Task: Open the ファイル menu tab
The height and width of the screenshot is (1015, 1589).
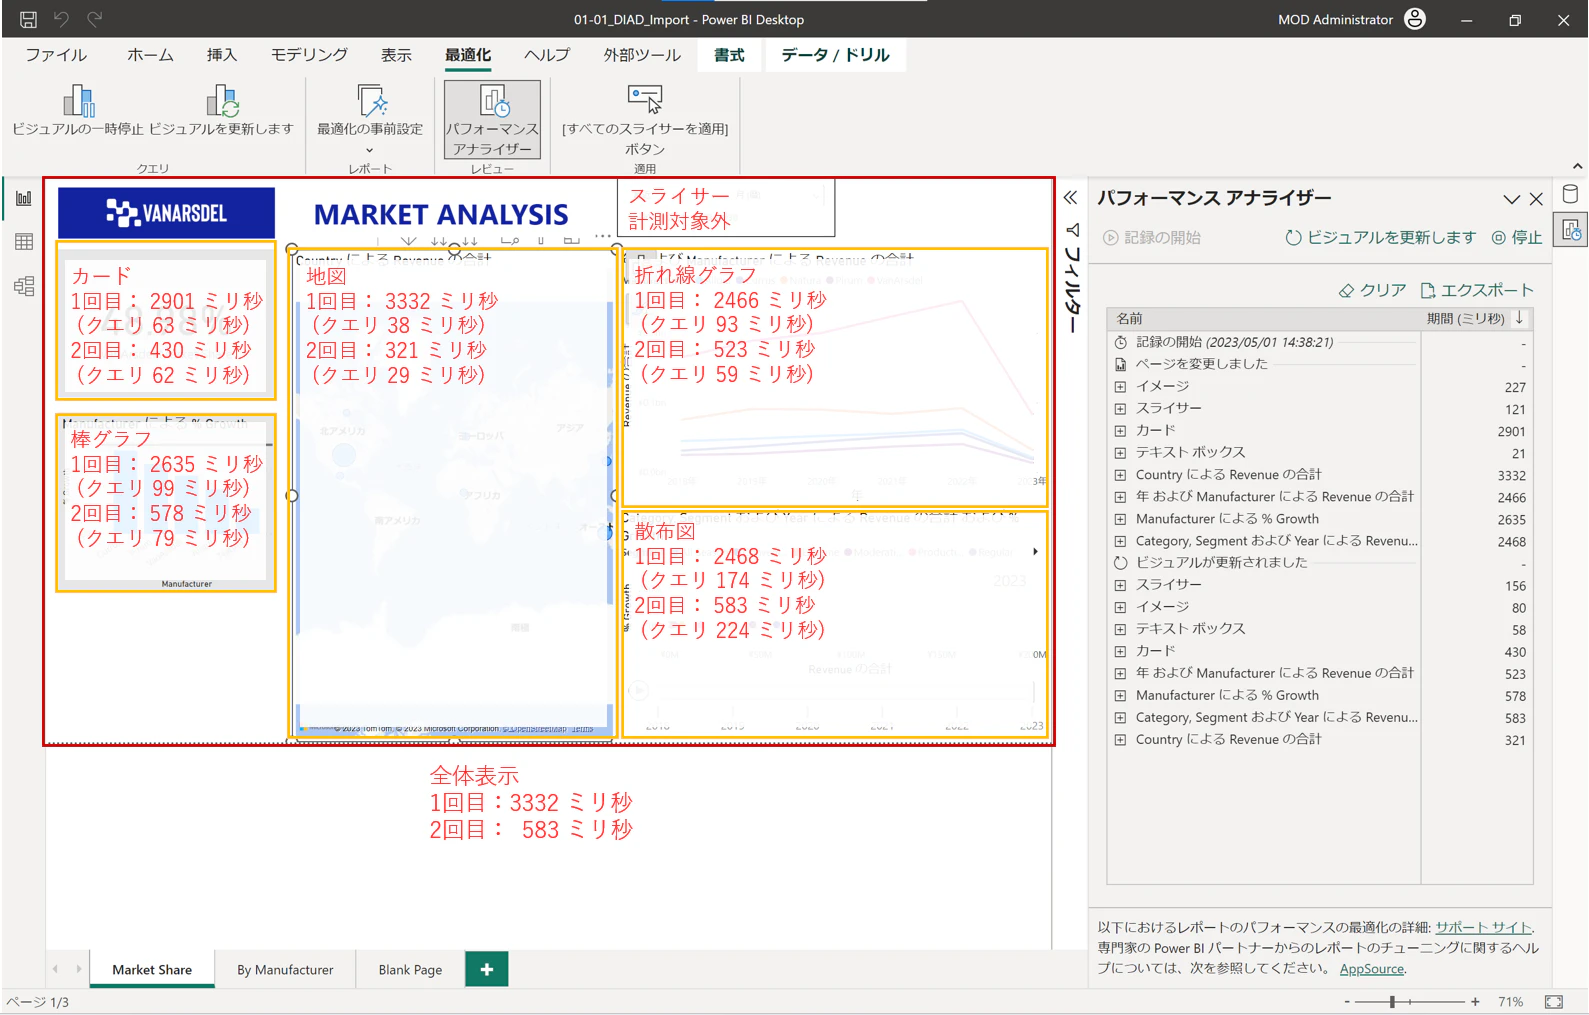Action: click(56, 55)
